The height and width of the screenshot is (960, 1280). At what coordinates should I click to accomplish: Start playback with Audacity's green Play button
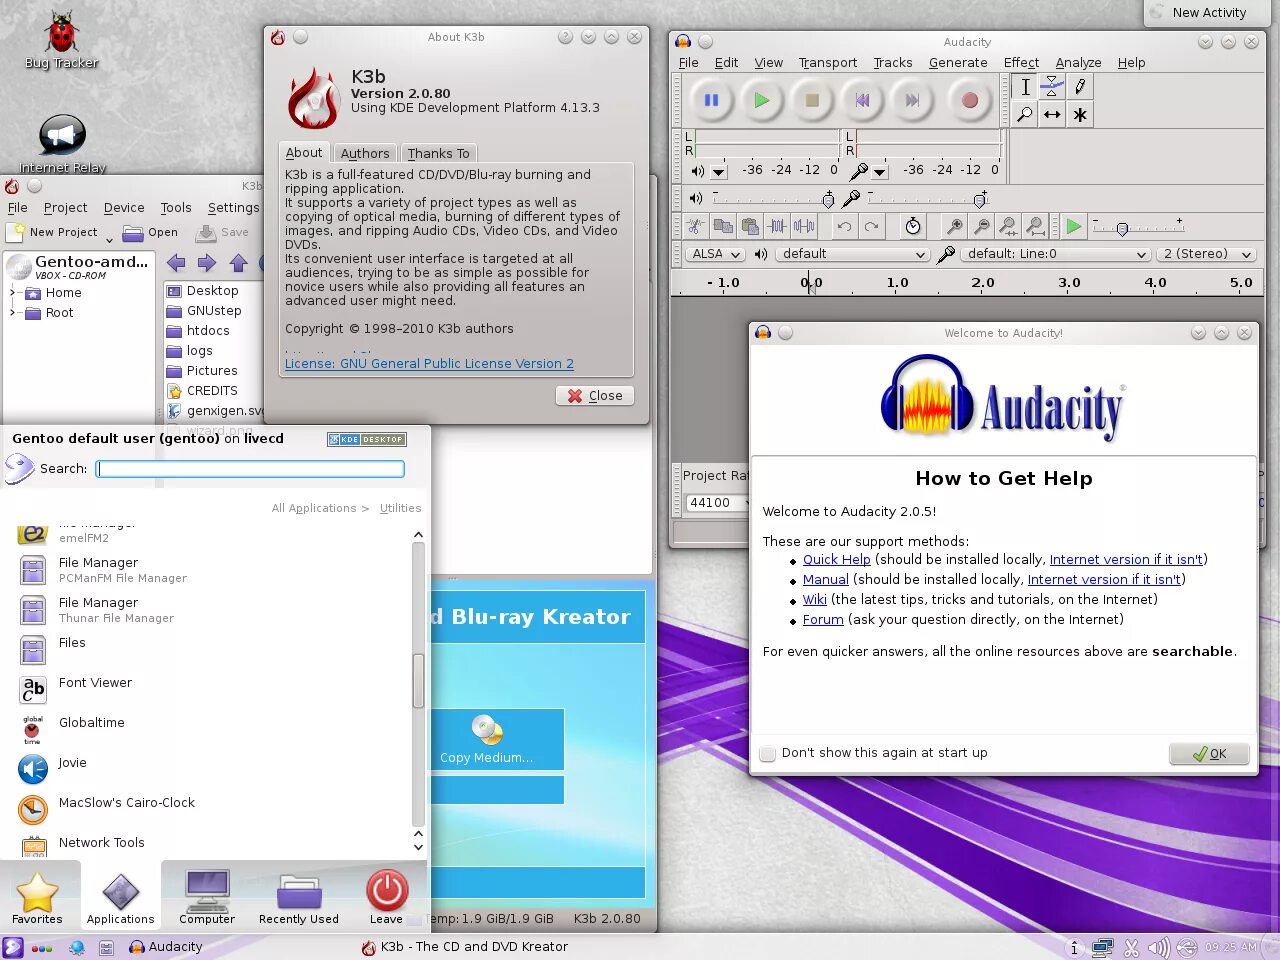point(761,100)
